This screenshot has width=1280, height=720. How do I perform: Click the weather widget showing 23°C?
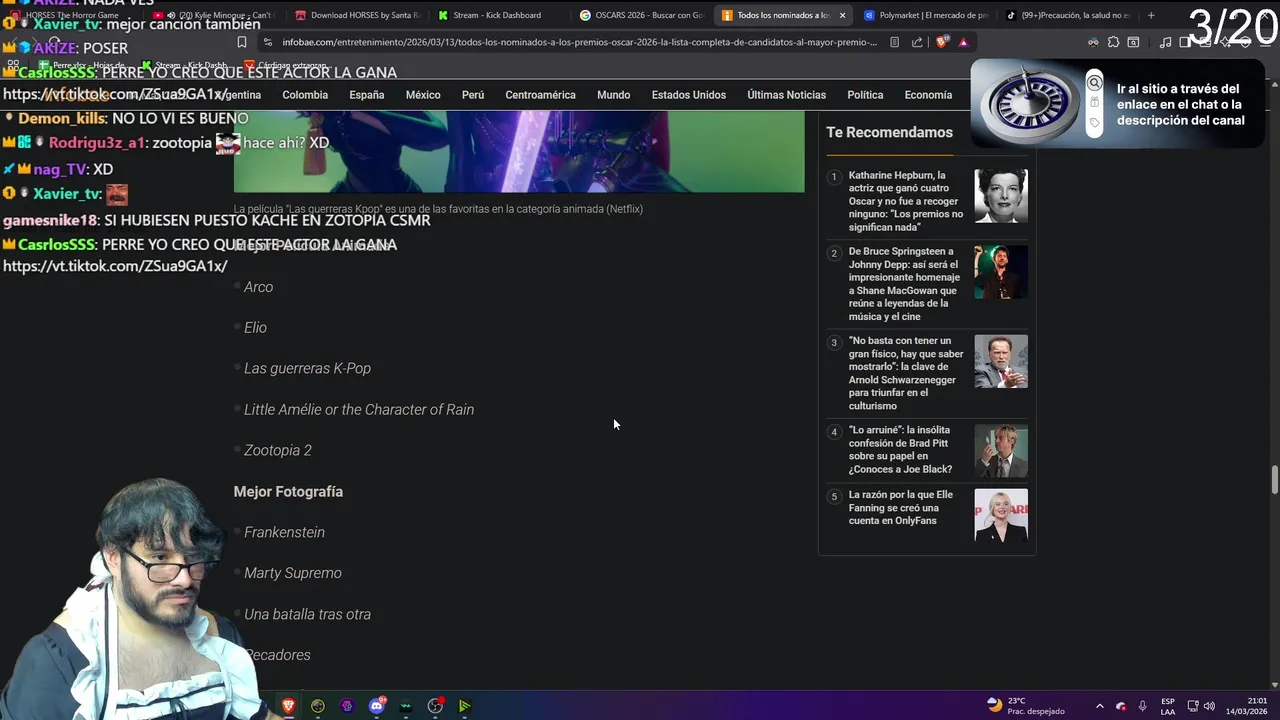(x=1026, y=706)
